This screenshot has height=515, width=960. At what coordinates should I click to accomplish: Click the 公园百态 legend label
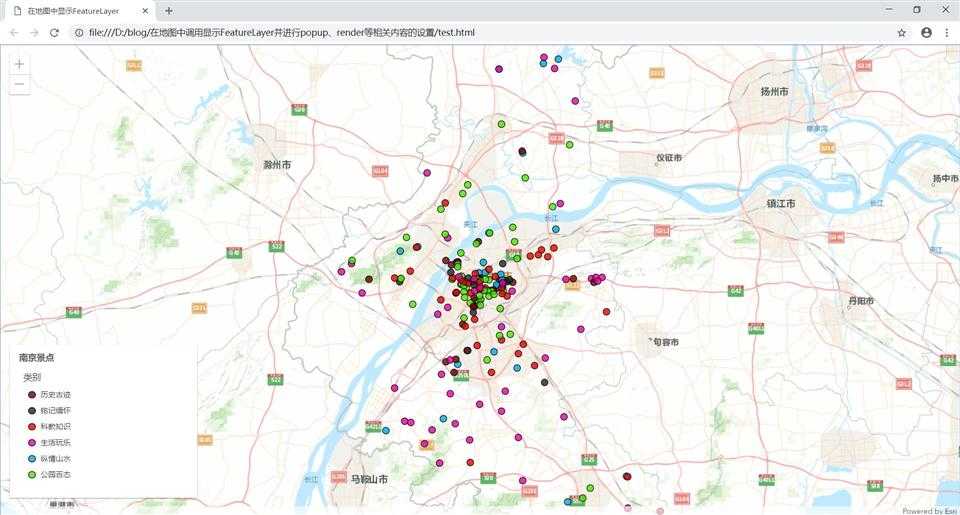56,475
